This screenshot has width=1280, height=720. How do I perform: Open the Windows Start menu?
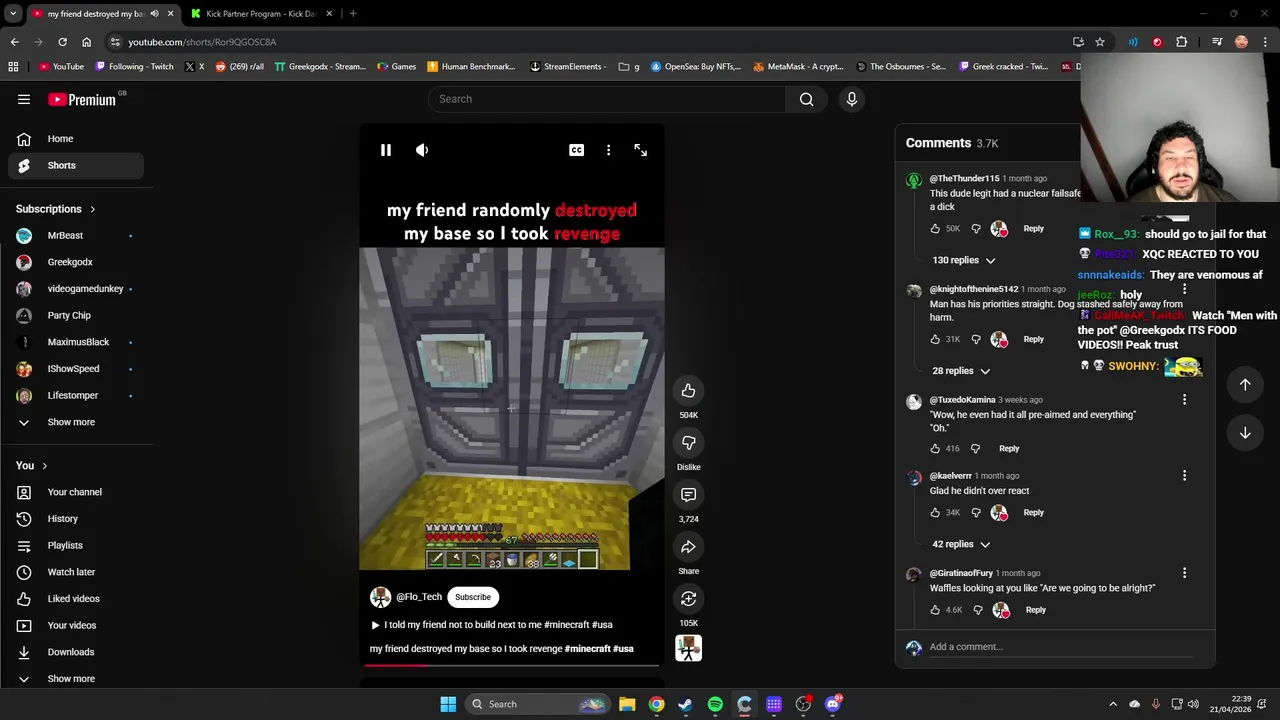pyautogui.click(x=448, y=704)
